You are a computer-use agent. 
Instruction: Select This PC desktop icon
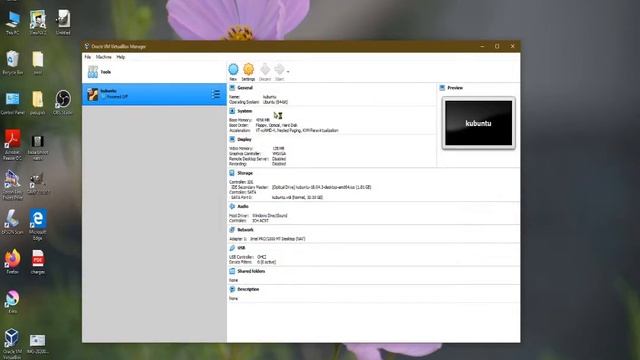coord(12,22)
